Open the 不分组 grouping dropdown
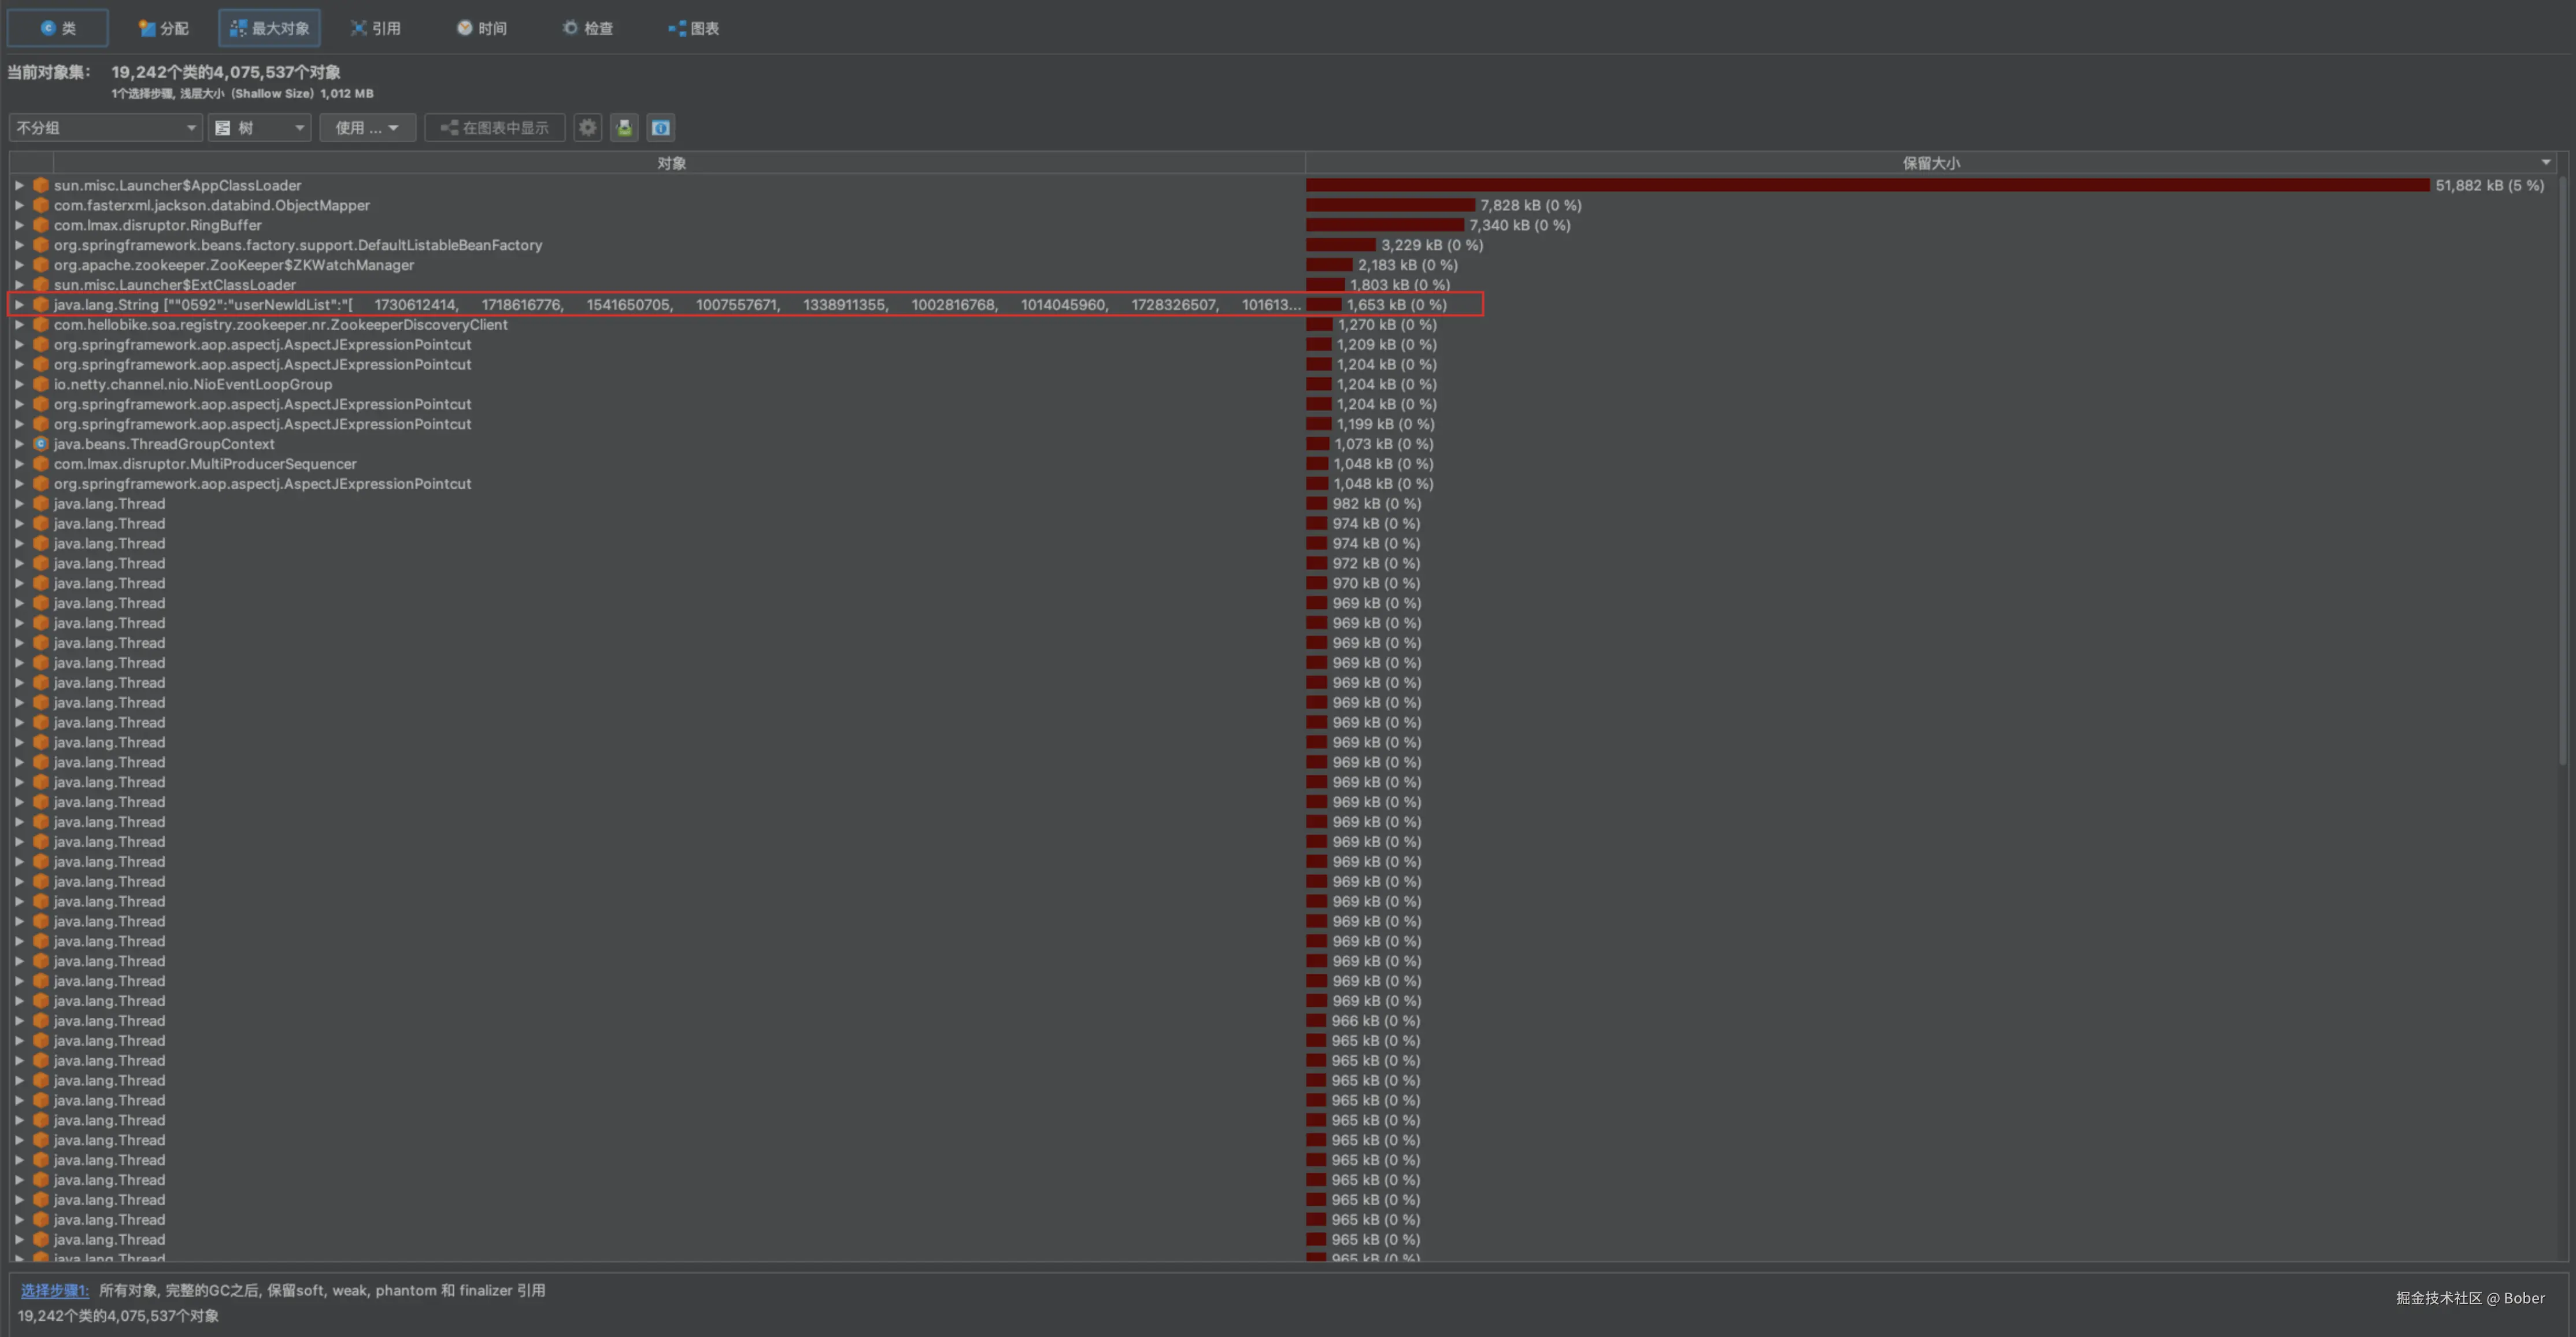Screen dimensions: 2576x1337 (x=105, y=127)
